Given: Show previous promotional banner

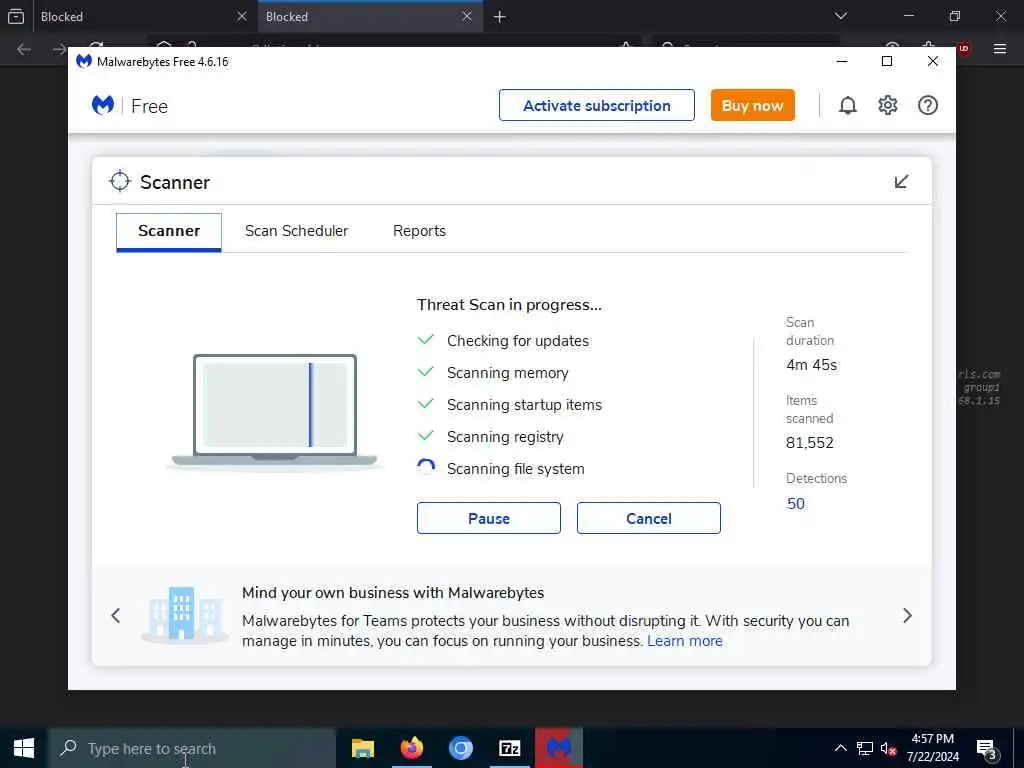Looking at the screenshot, I should [x=116, y=615].
